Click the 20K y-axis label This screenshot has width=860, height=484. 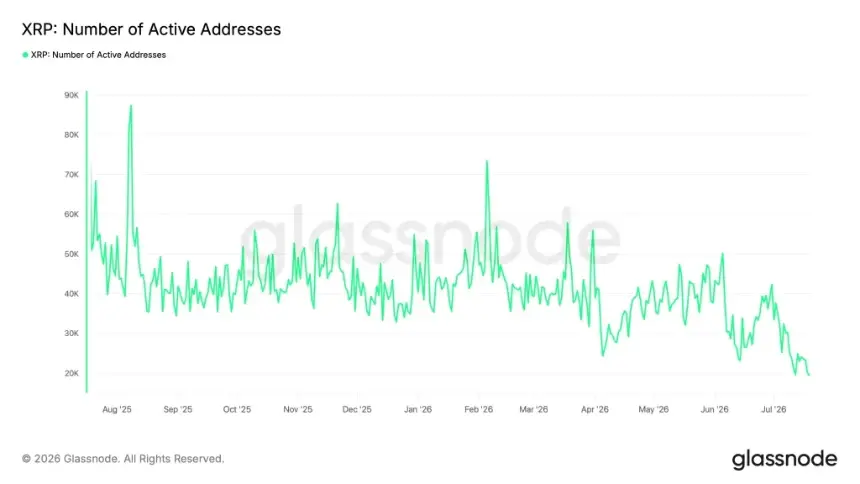coord(71,373)
